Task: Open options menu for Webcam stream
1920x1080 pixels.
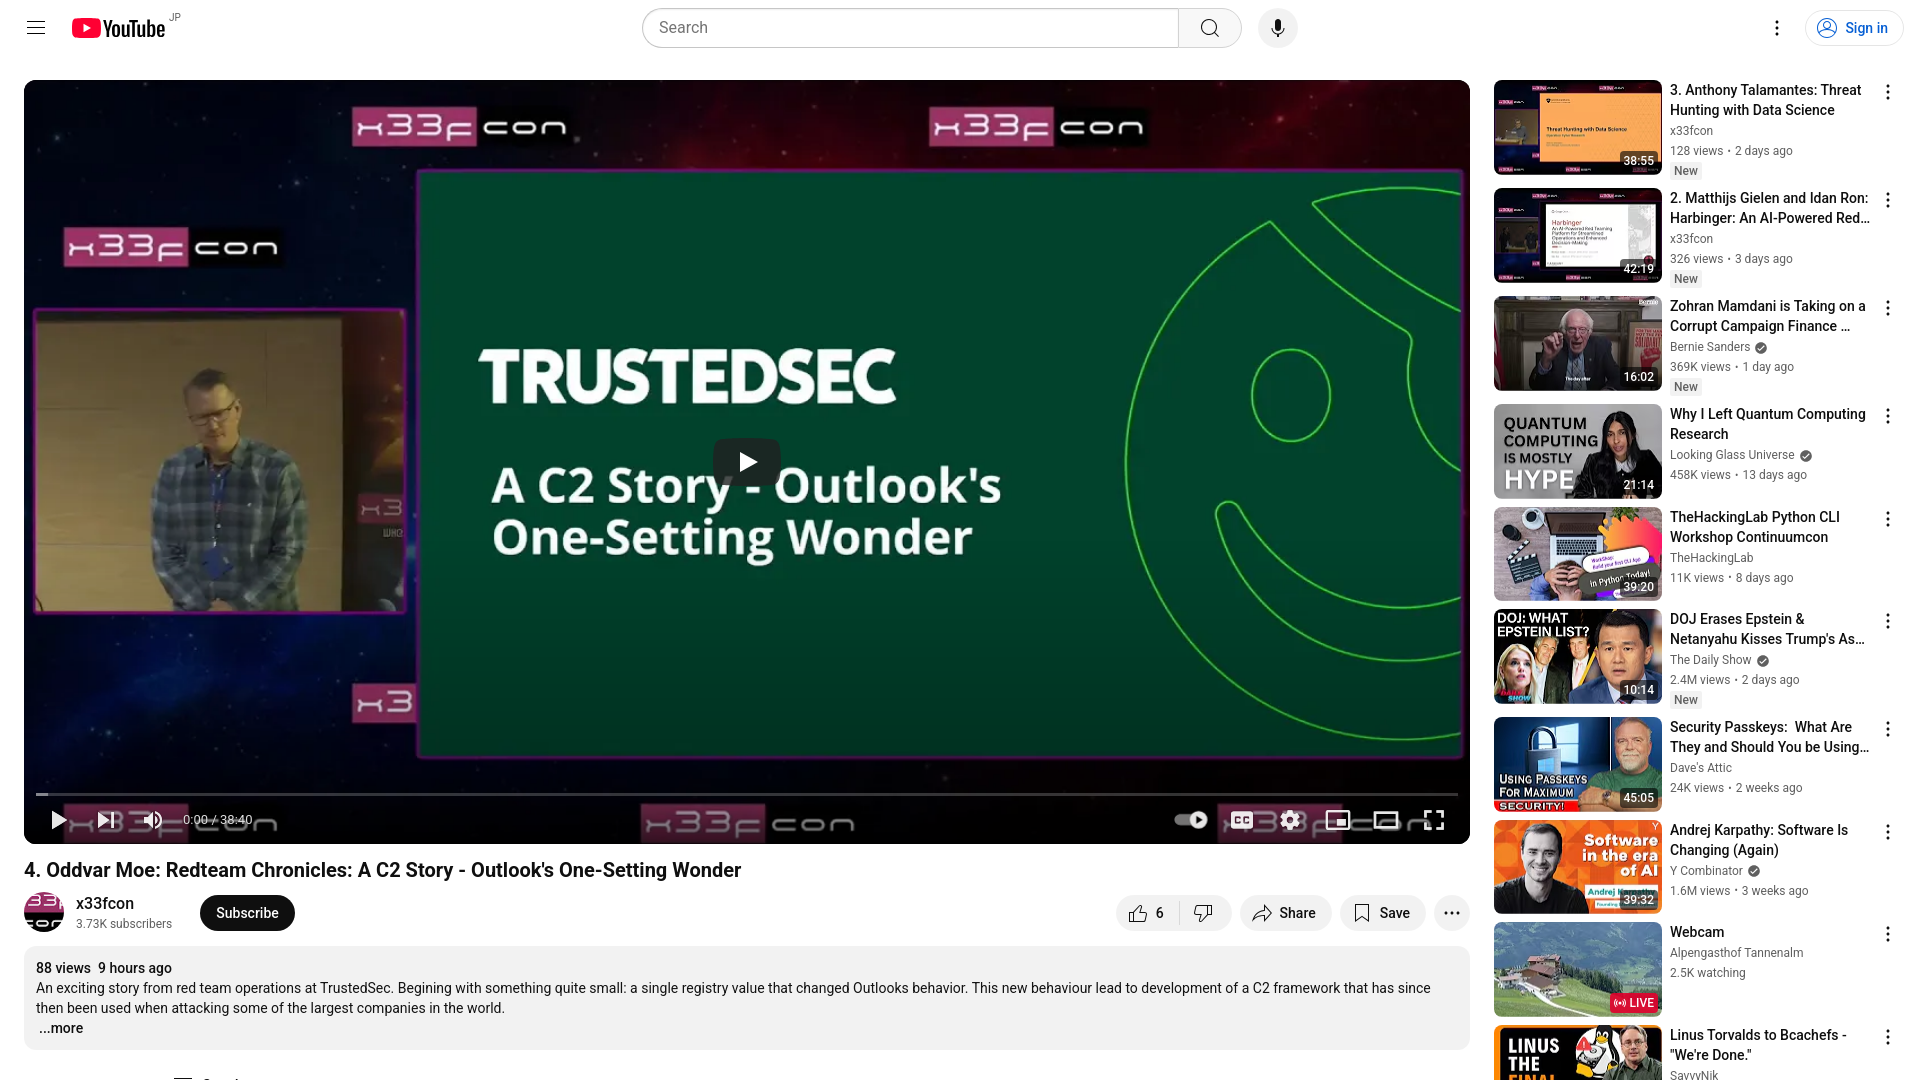Action: [x=1888, y=934]
